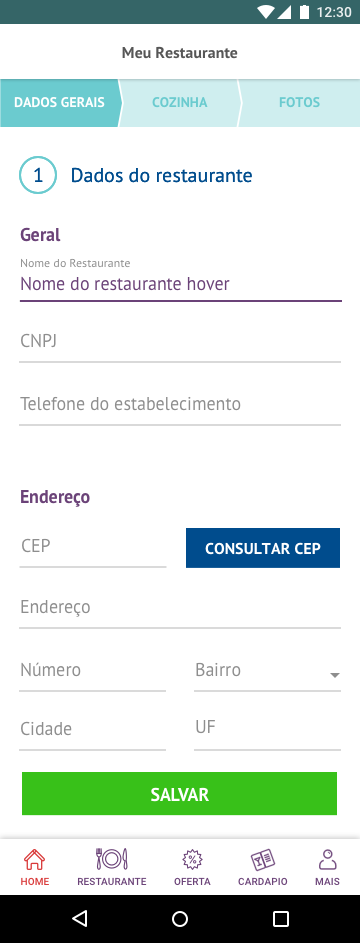Screen dimensions: 360x943
Task: Focus the Telefone do estabelecimento field
Action: pos(180,405)
